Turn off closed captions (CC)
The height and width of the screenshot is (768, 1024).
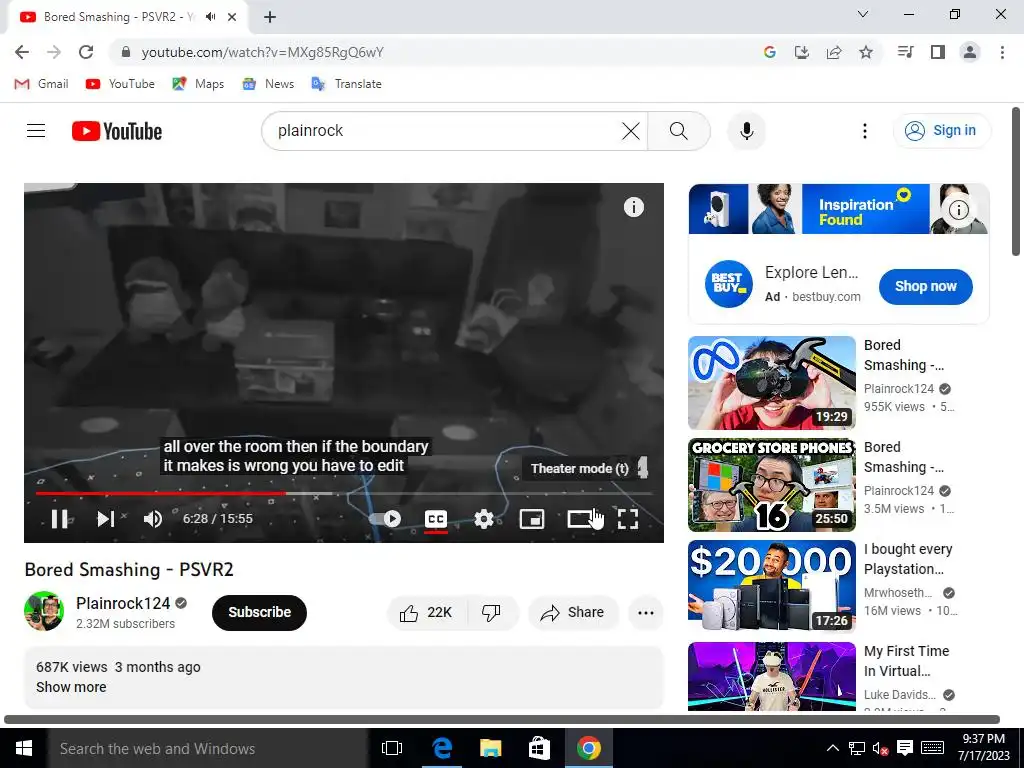coord(436,519)
